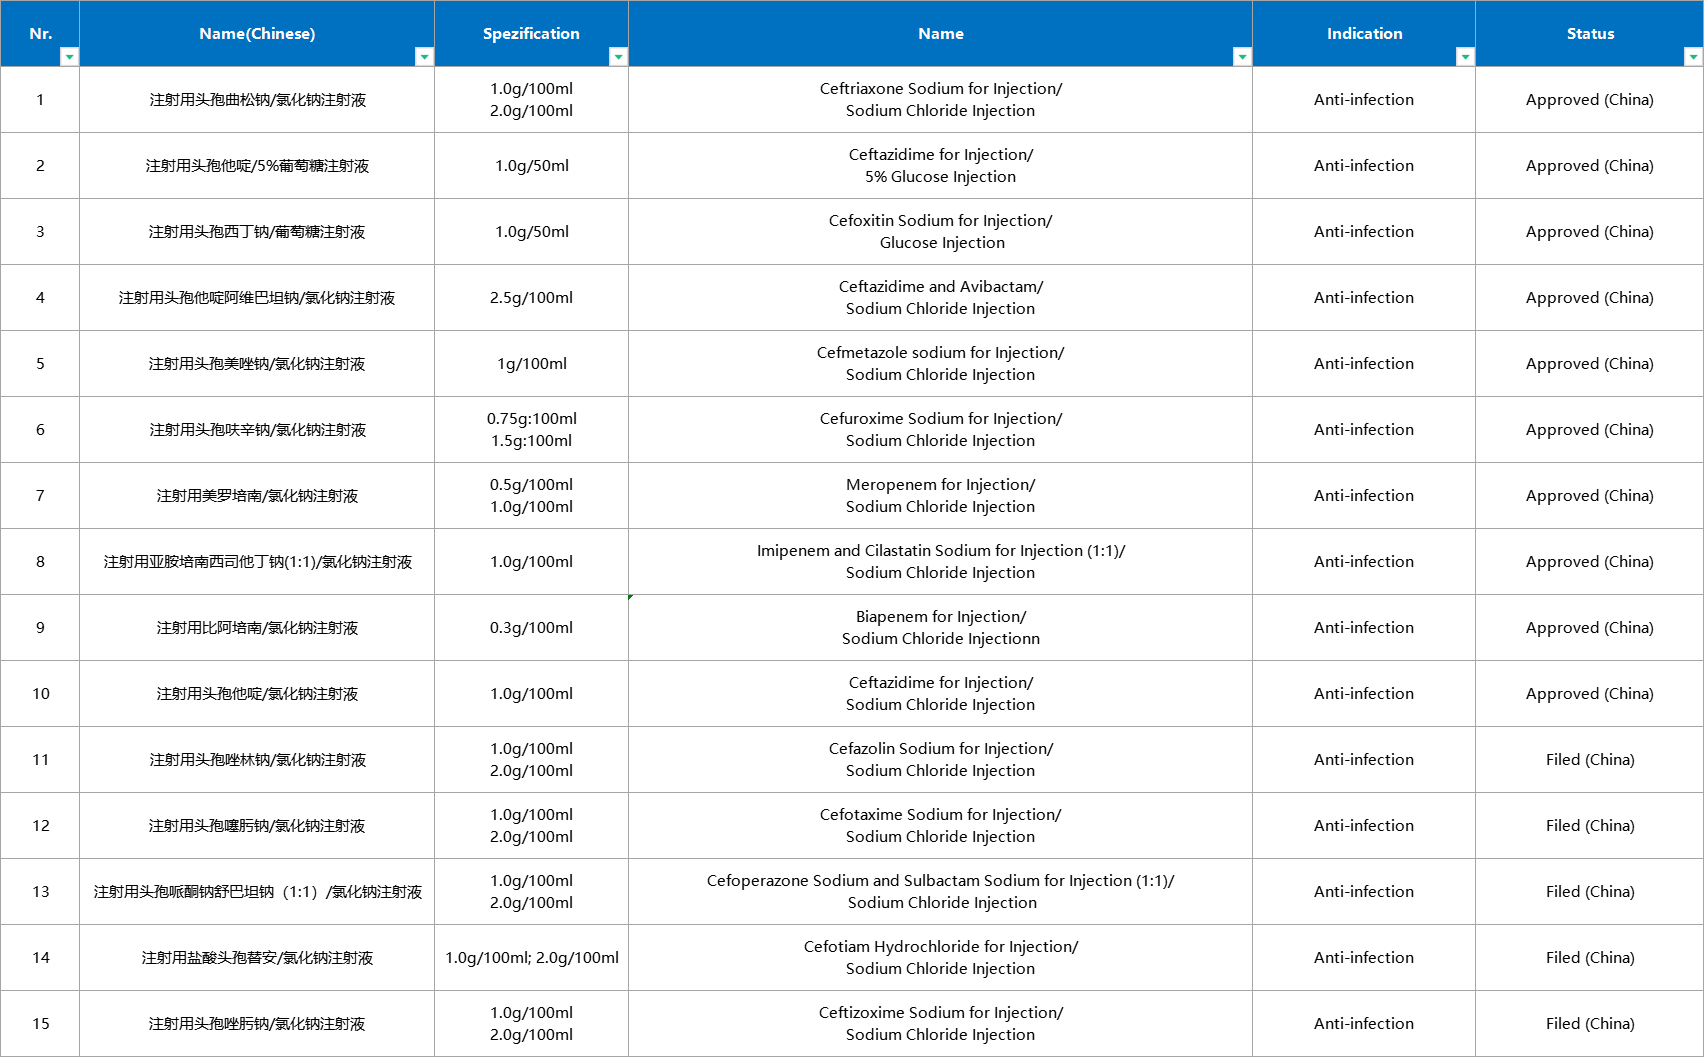Viewport: 1704px width, 1057px height.
Task: Select the Ceftriaxone Sodium for Injection cell
Action: [940, 100]
